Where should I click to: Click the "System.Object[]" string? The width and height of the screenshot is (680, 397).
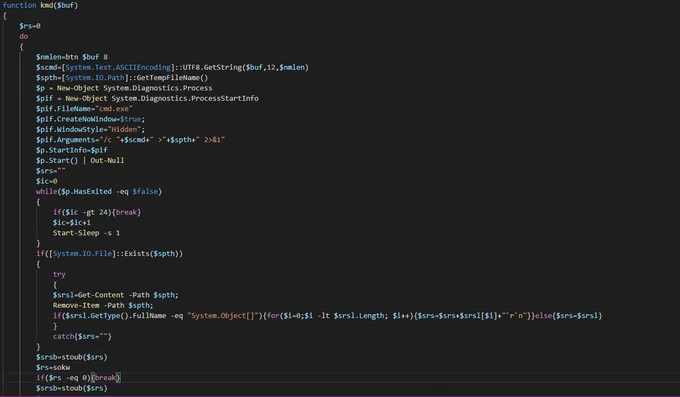(223, 316)
